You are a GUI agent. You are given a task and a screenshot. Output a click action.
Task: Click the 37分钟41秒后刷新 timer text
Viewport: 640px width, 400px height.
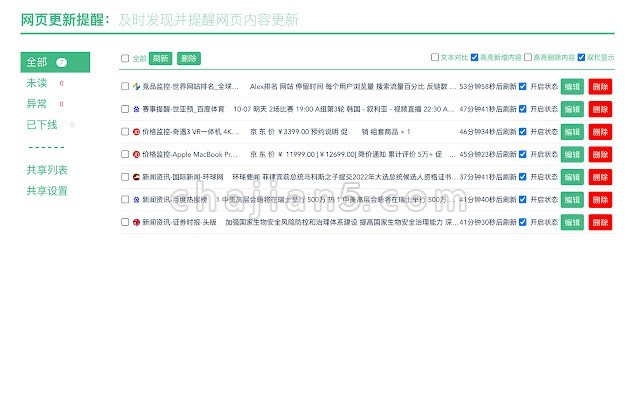click(488, 177)
